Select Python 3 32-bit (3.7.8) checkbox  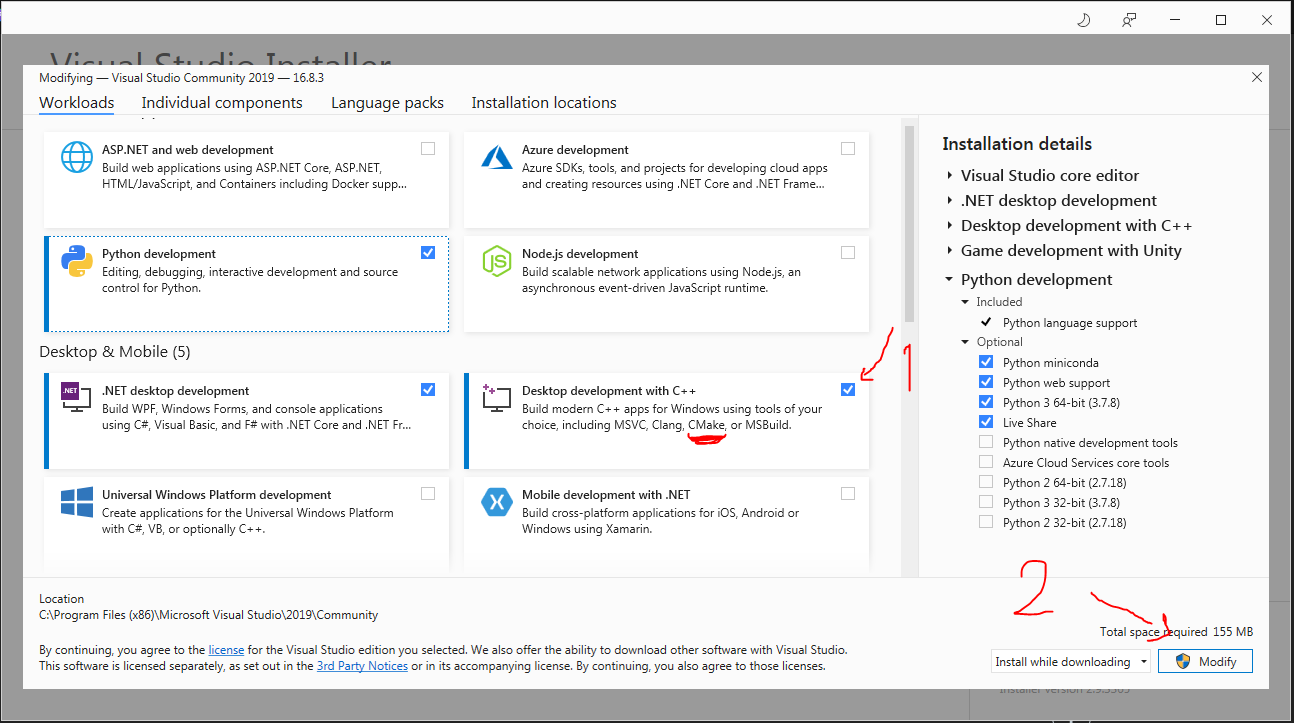coord(987,502)
